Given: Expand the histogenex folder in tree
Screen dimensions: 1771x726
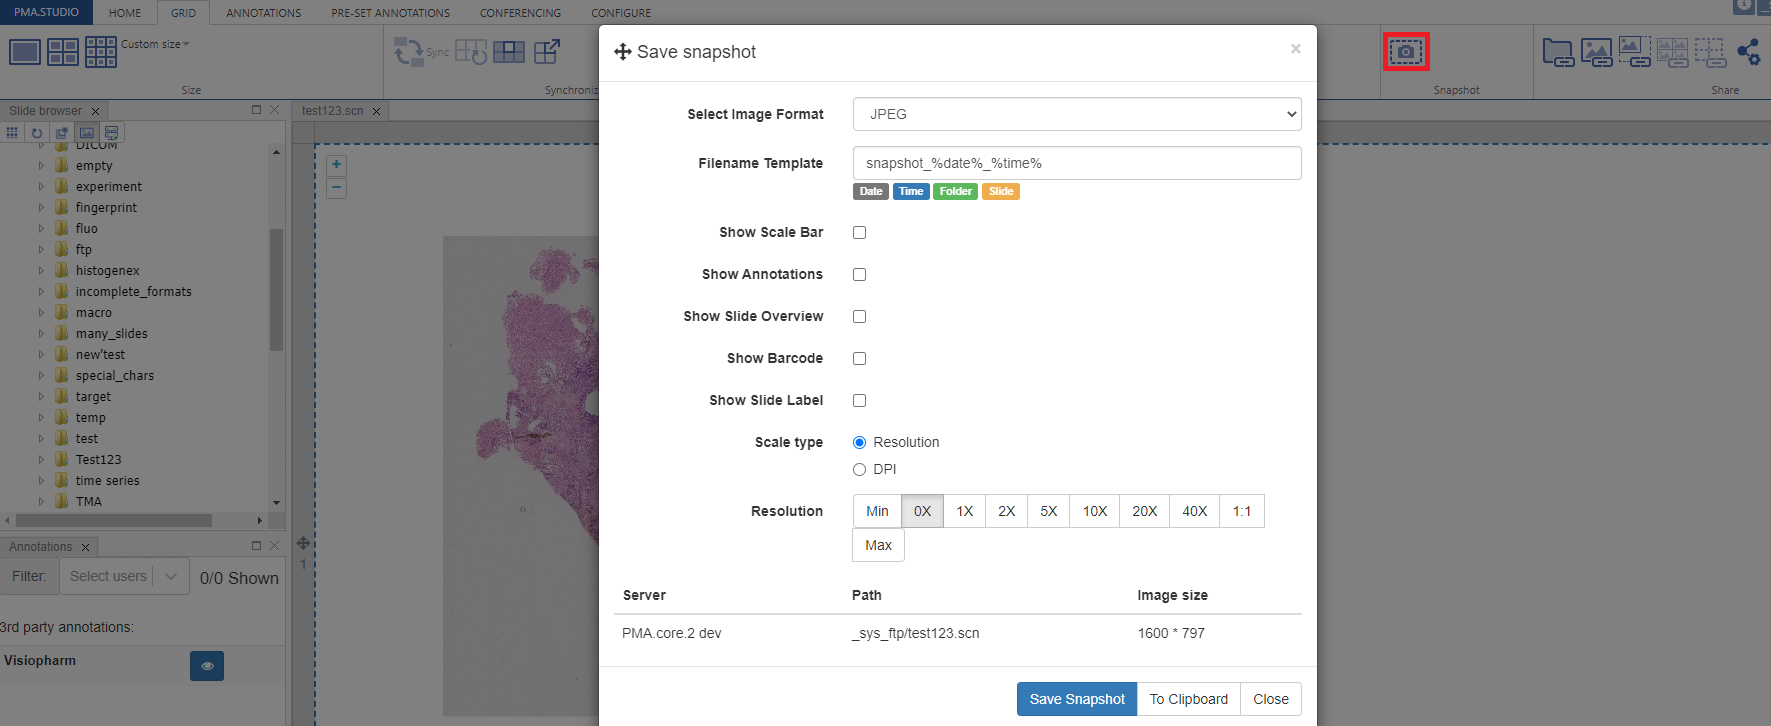Looking at the screenshot, I should point(41,271).
